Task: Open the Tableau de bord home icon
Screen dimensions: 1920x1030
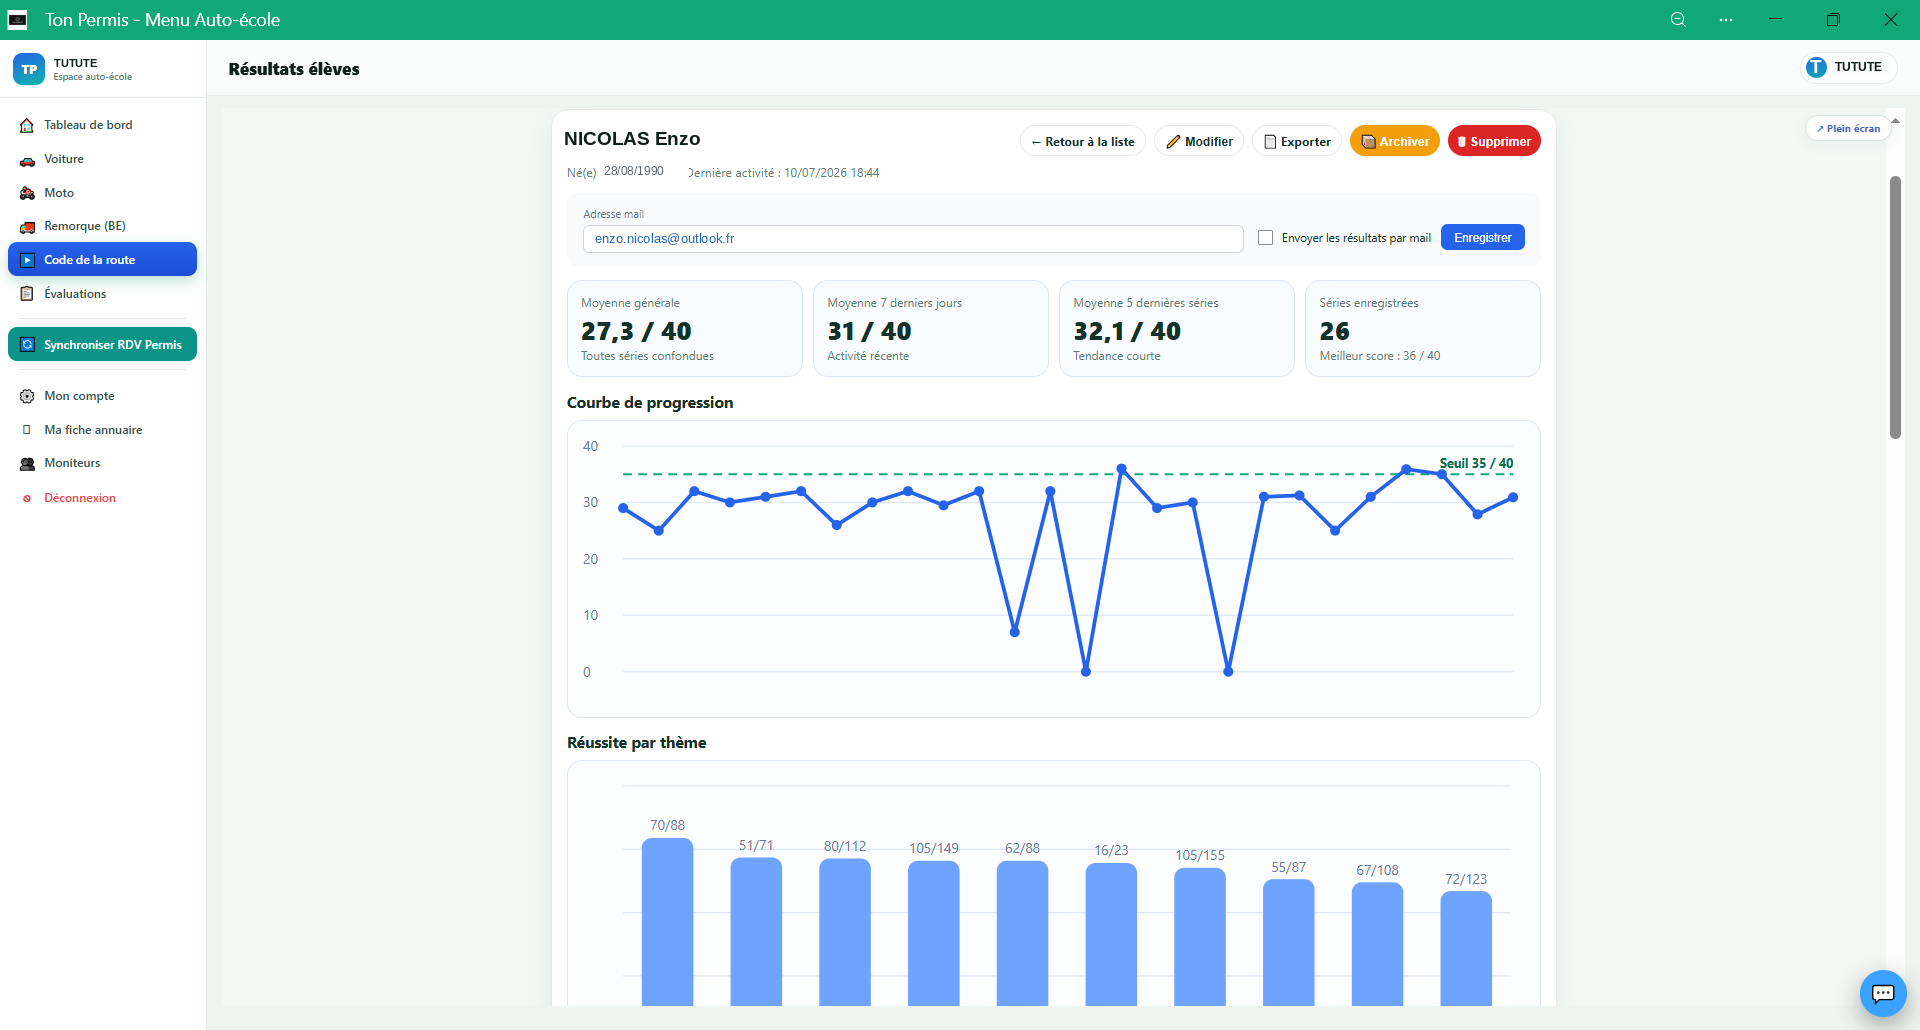Action: (x=27, y=126)
